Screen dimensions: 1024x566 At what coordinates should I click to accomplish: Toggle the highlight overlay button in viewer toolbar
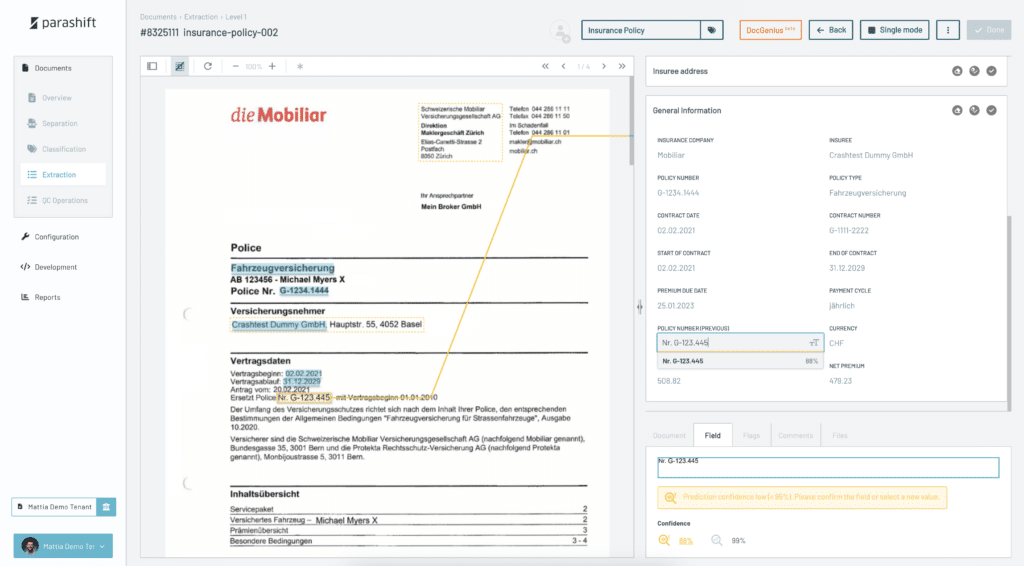(180, 66)
